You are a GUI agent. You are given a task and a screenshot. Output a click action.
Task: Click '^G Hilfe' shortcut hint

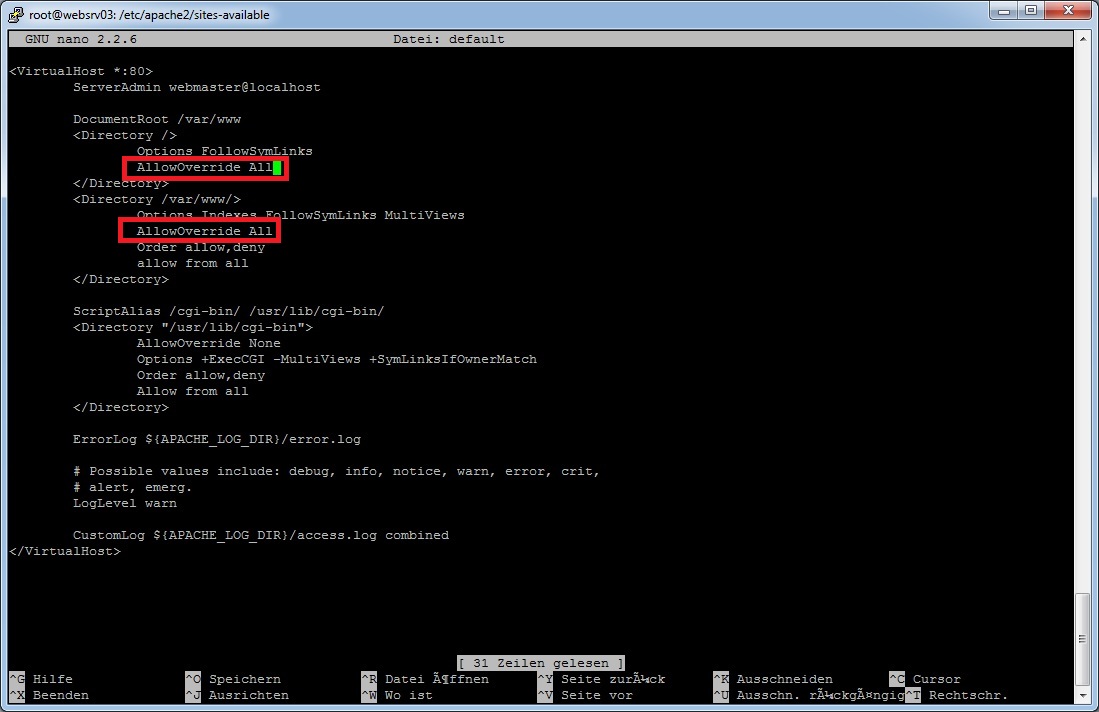tap(41, 679)
